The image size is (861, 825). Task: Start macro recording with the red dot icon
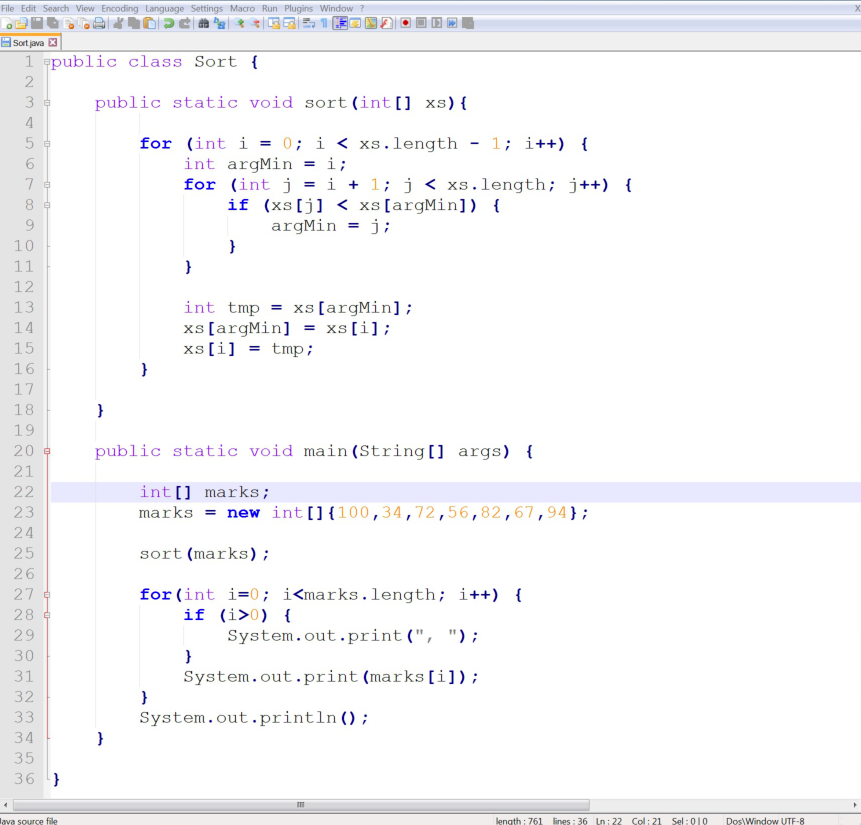[x=406, y=23]
